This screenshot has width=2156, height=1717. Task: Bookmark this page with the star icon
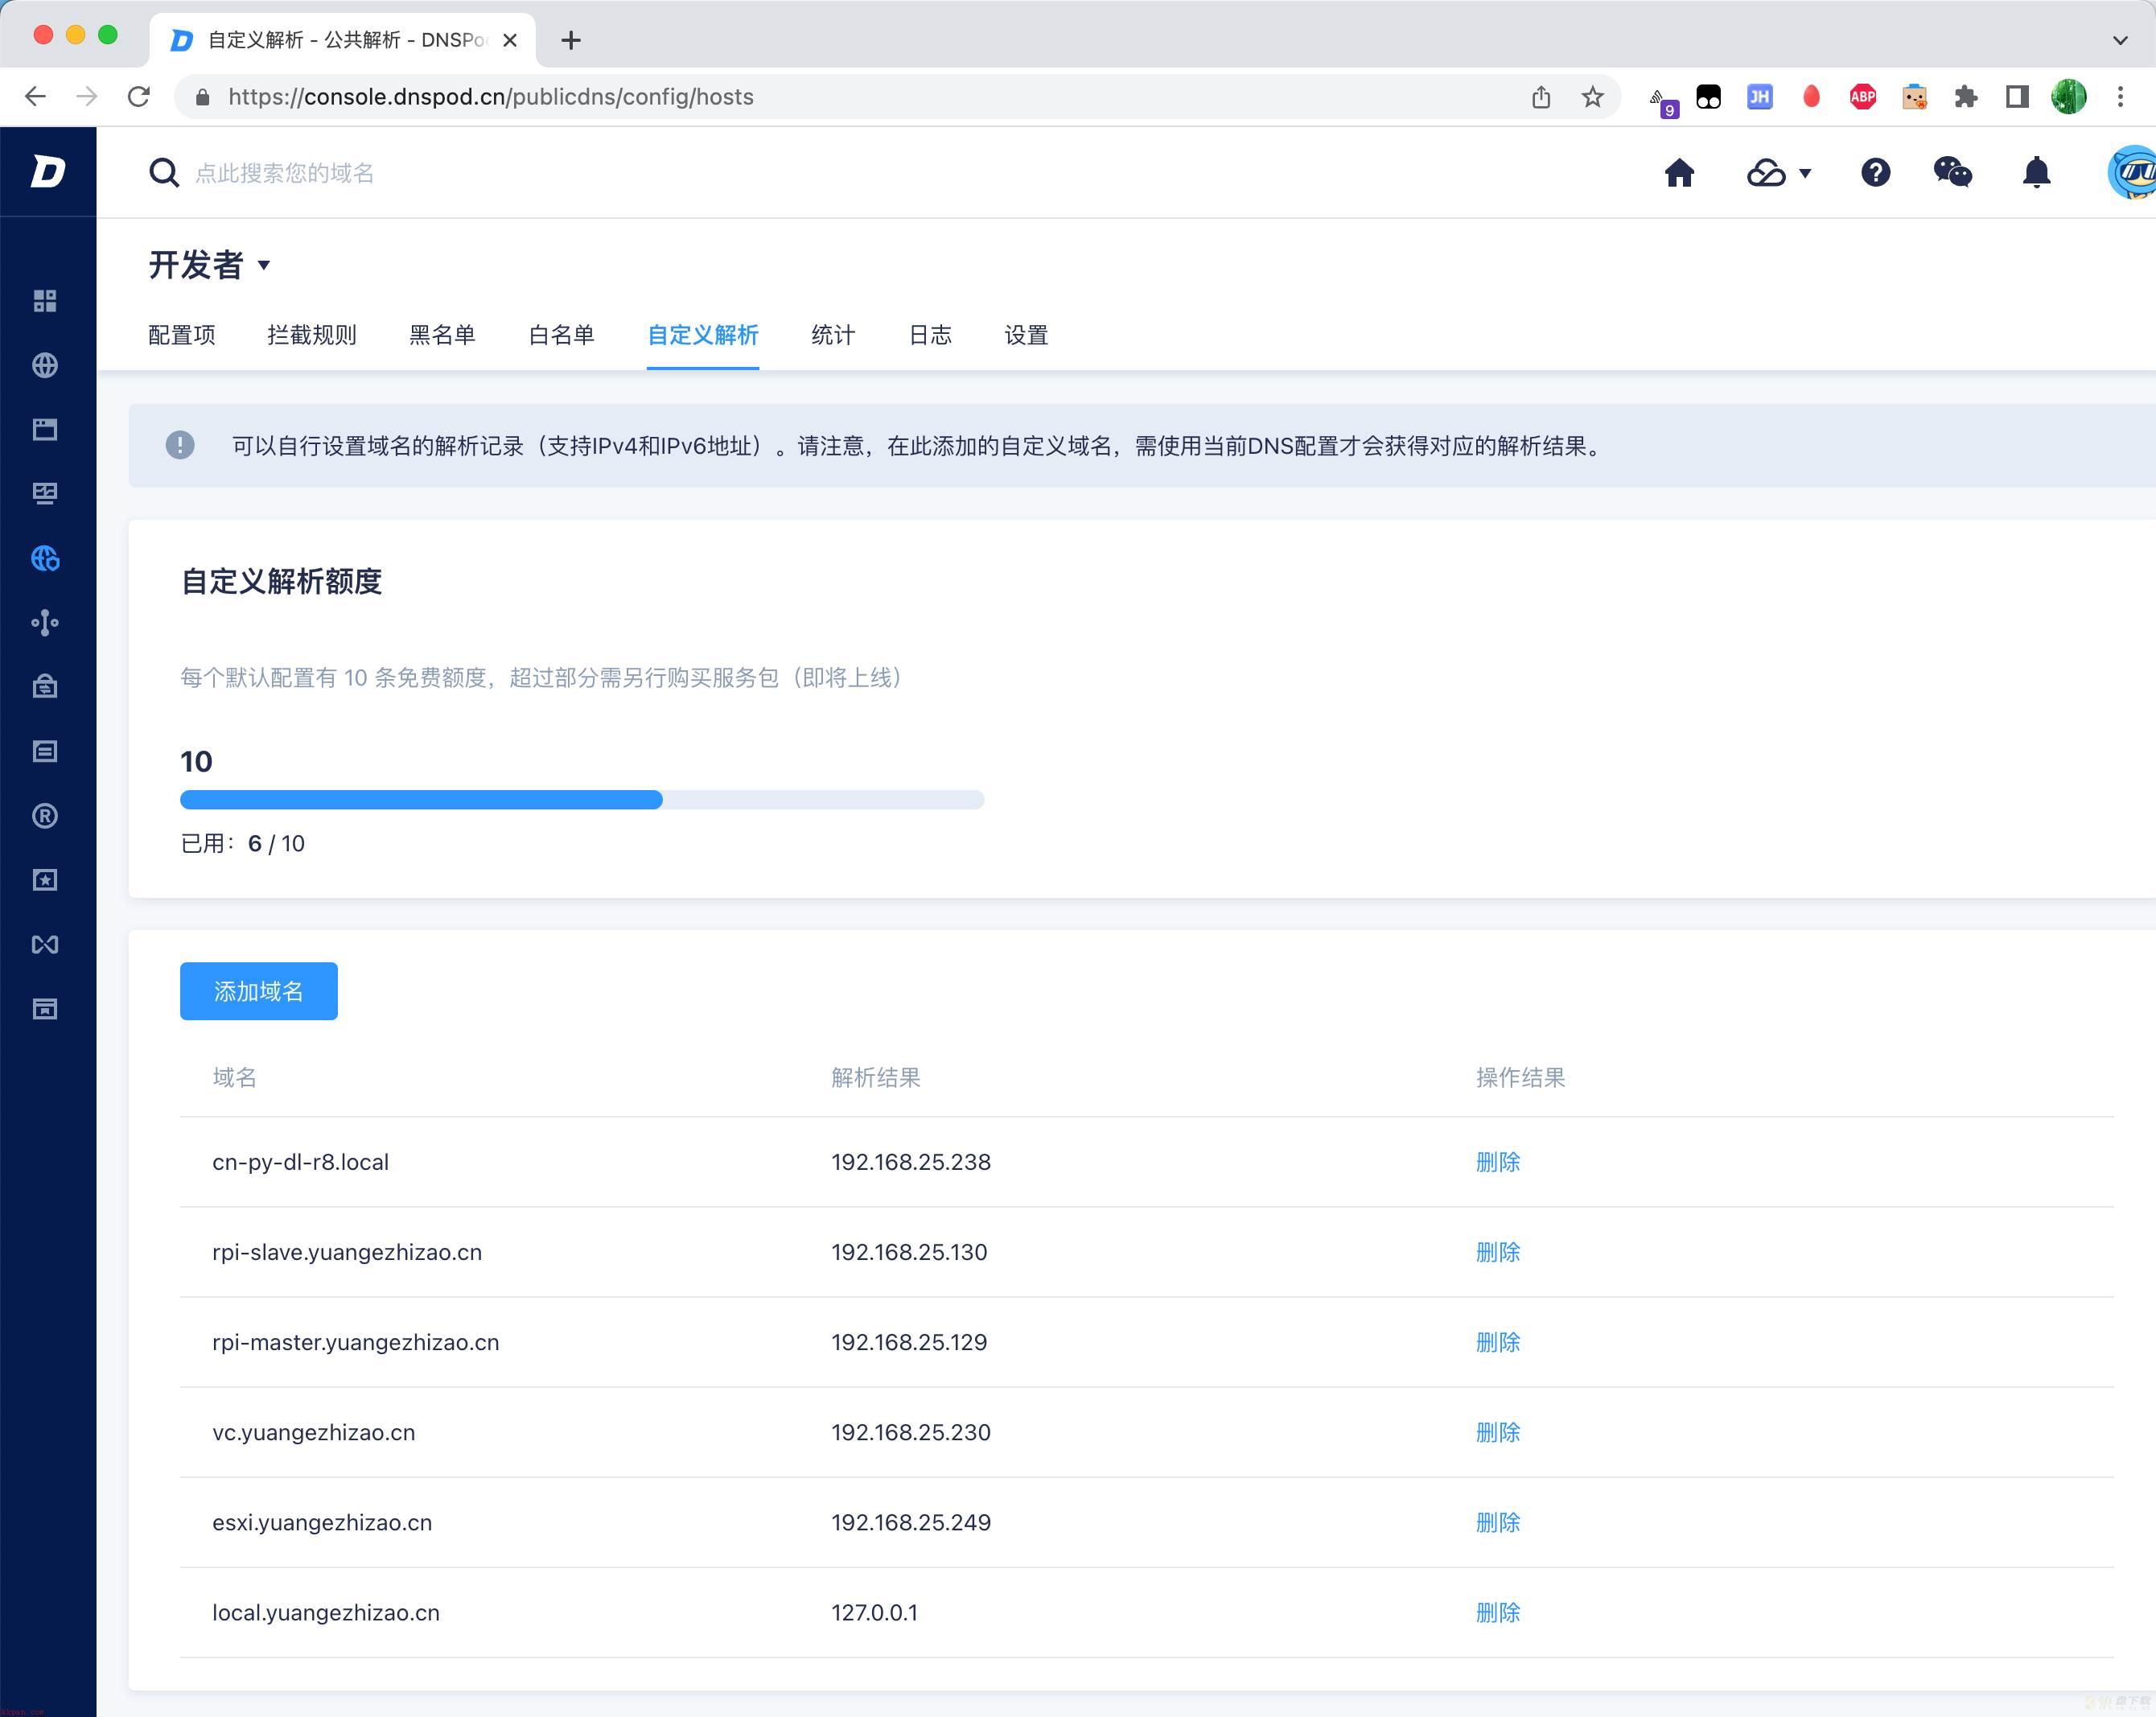1592,96
